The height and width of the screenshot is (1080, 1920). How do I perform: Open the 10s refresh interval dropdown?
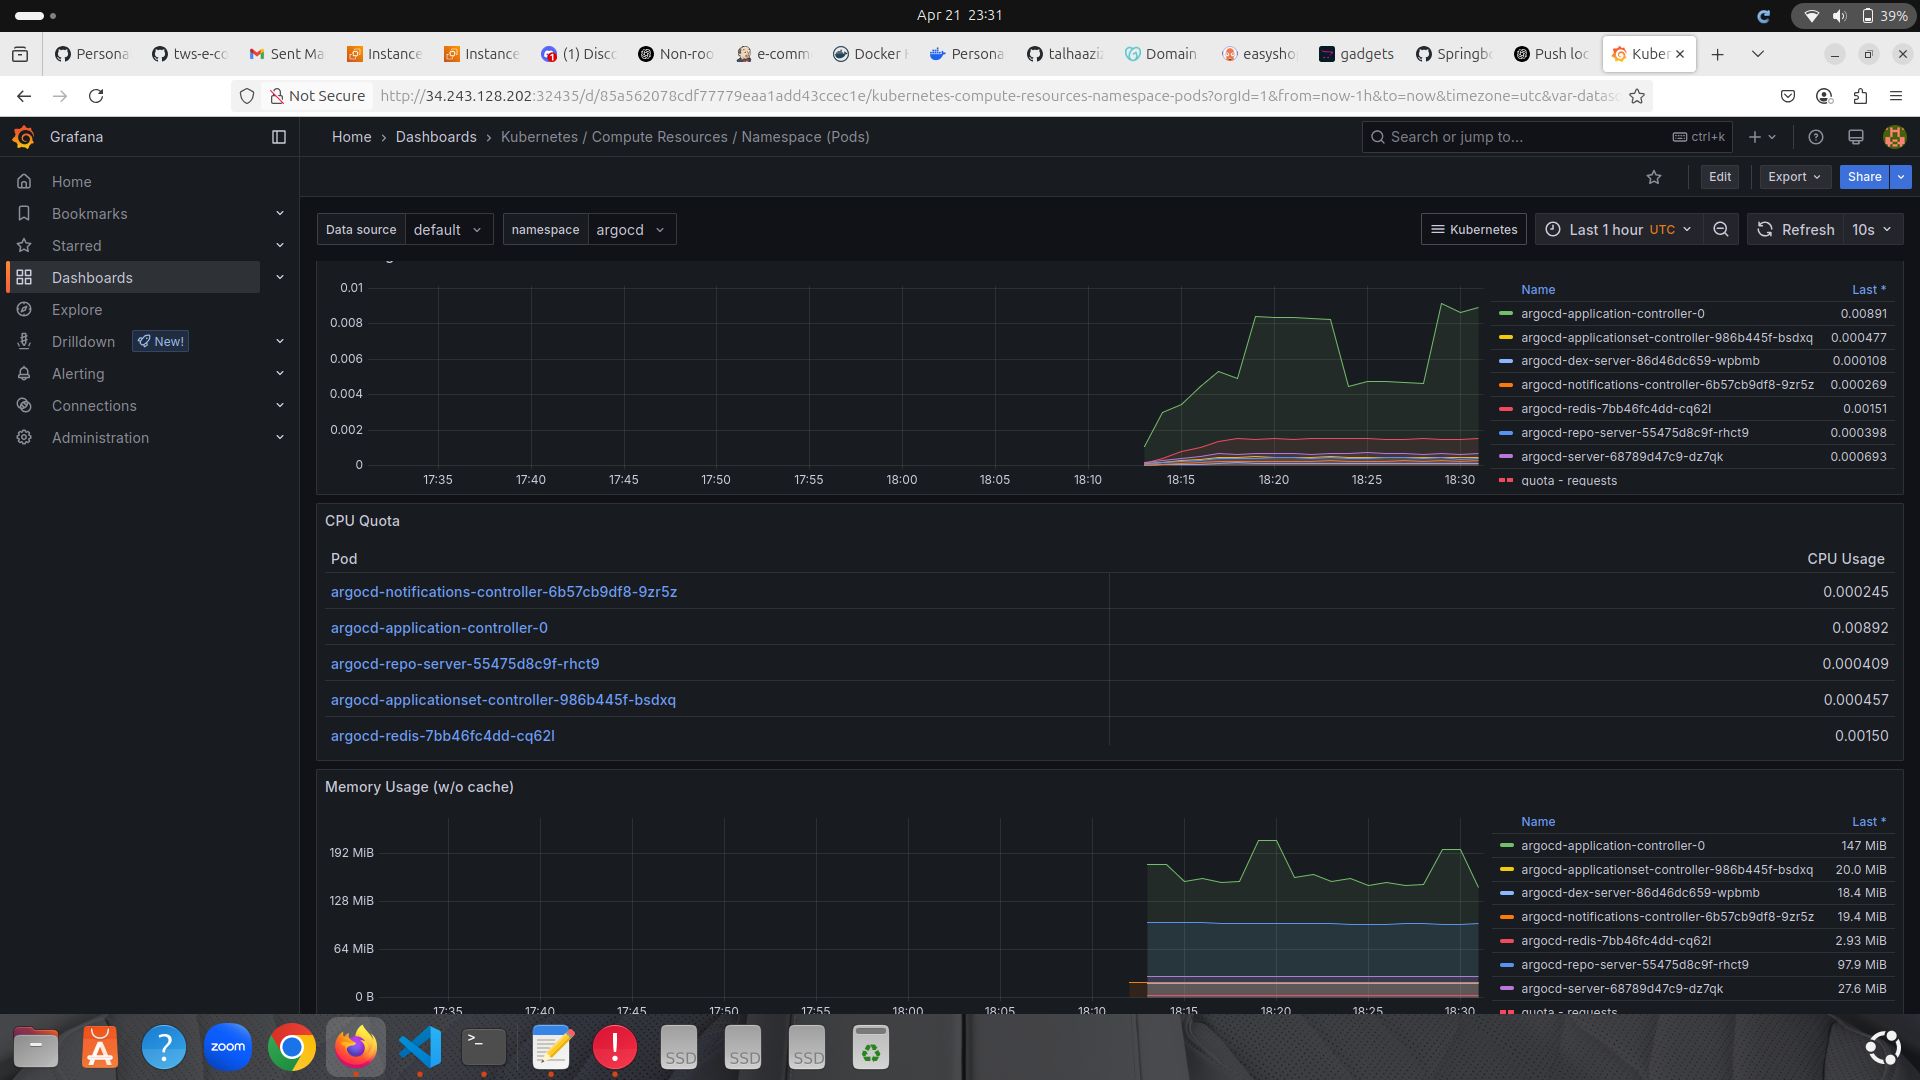tap(1872, 230)
